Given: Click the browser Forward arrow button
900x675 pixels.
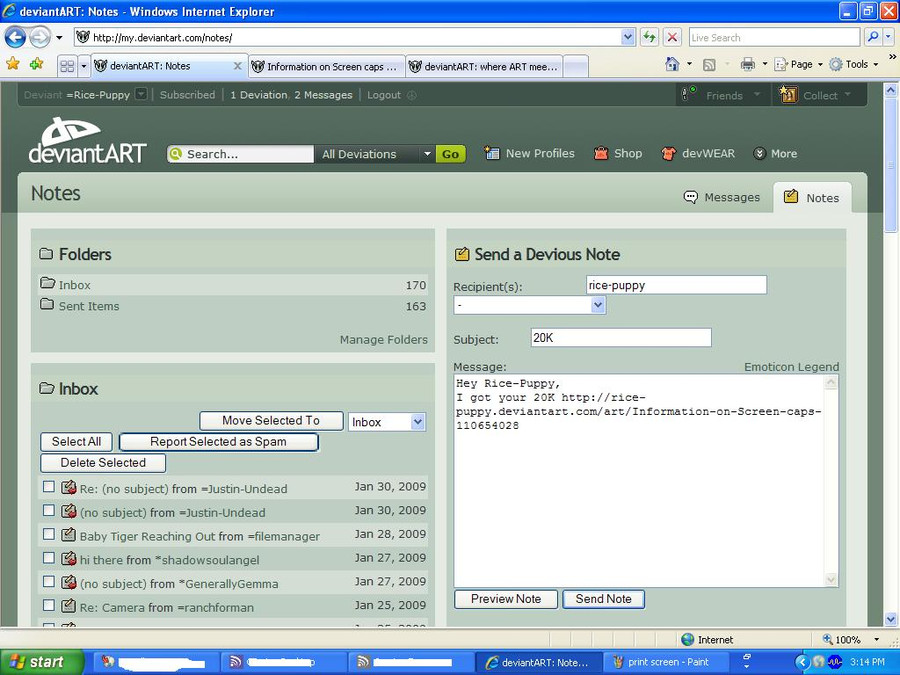Looking at the screenshot, I should tap(40, 38).
